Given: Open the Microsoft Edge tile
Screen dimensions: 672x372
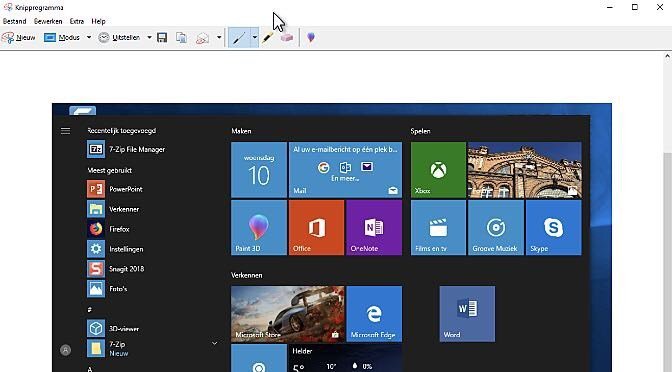Looking at the screenshot, I should tap(374, 314).
